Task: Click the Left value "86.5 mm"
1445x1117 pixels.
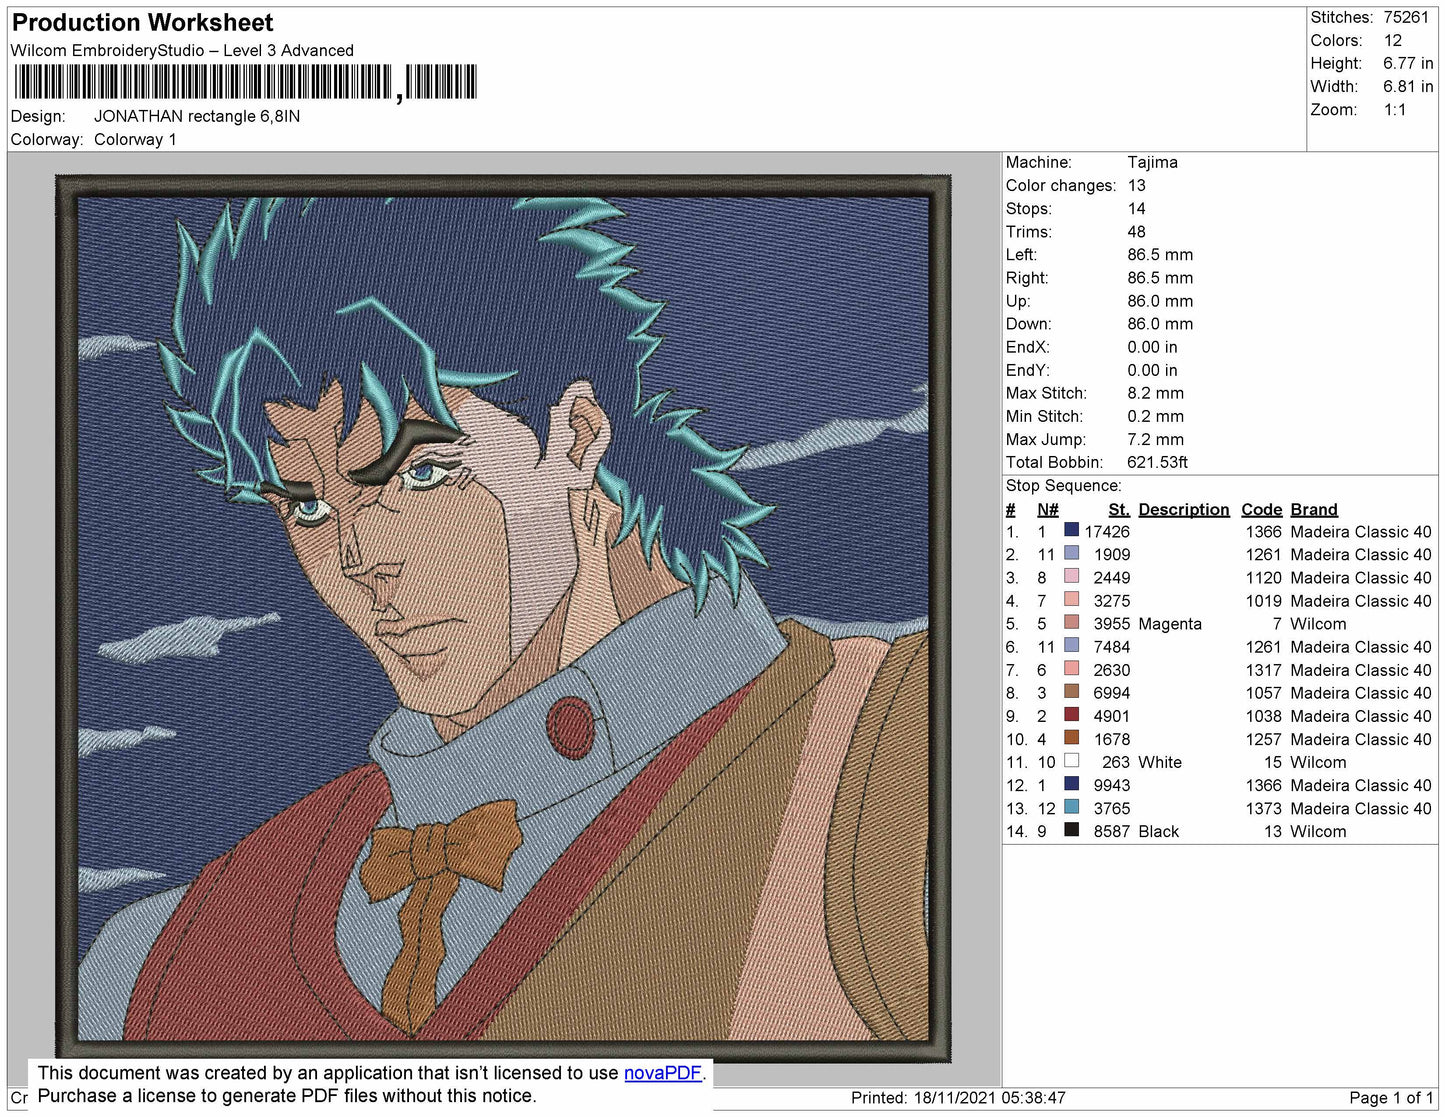Action: pos(1160,254)
